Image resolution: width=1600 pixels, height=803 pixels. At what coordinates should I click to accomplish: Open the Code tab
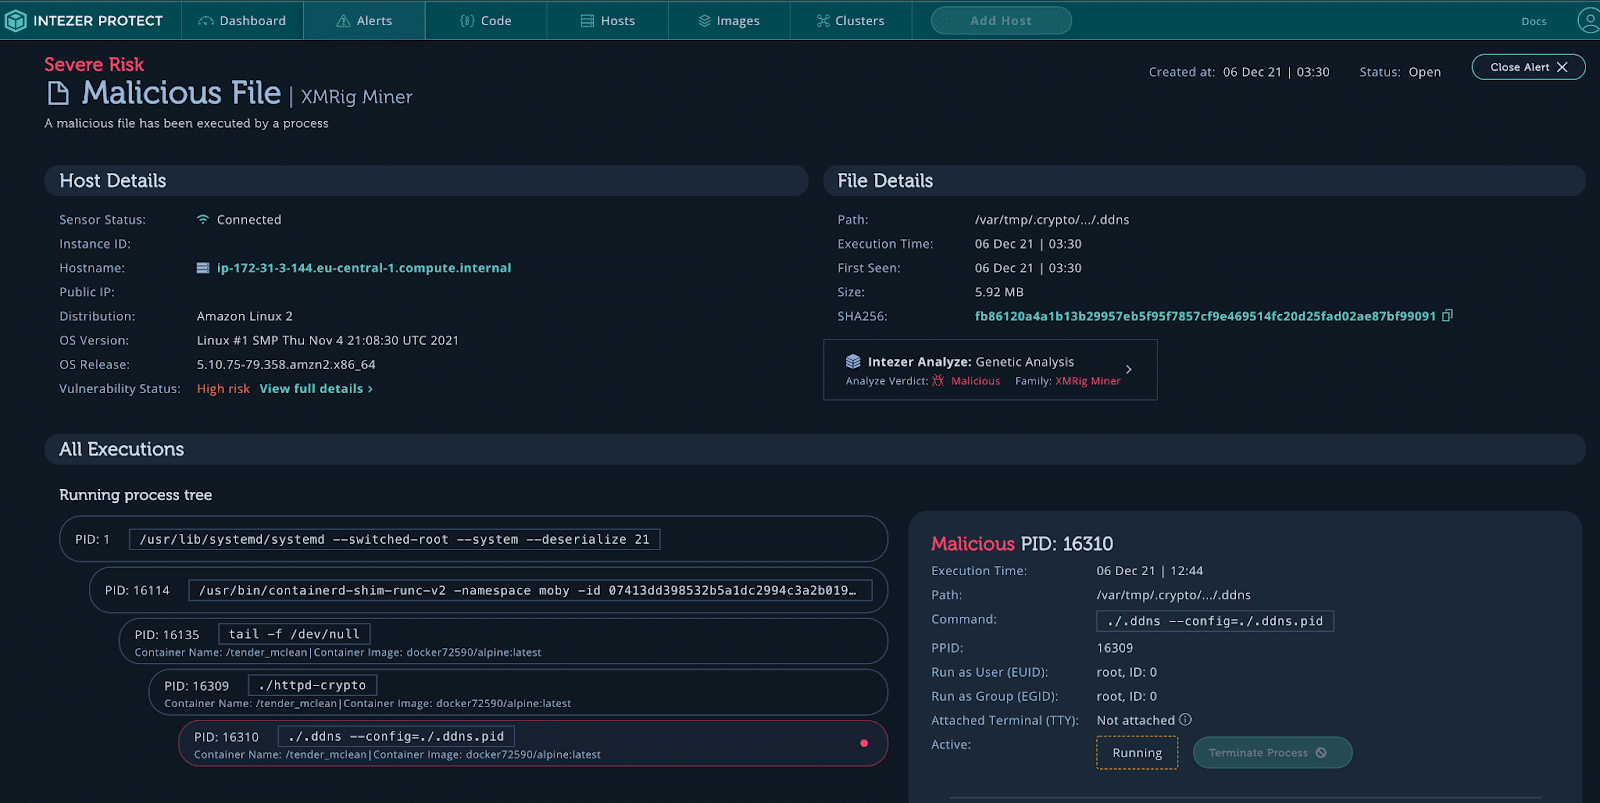[486, 20]
